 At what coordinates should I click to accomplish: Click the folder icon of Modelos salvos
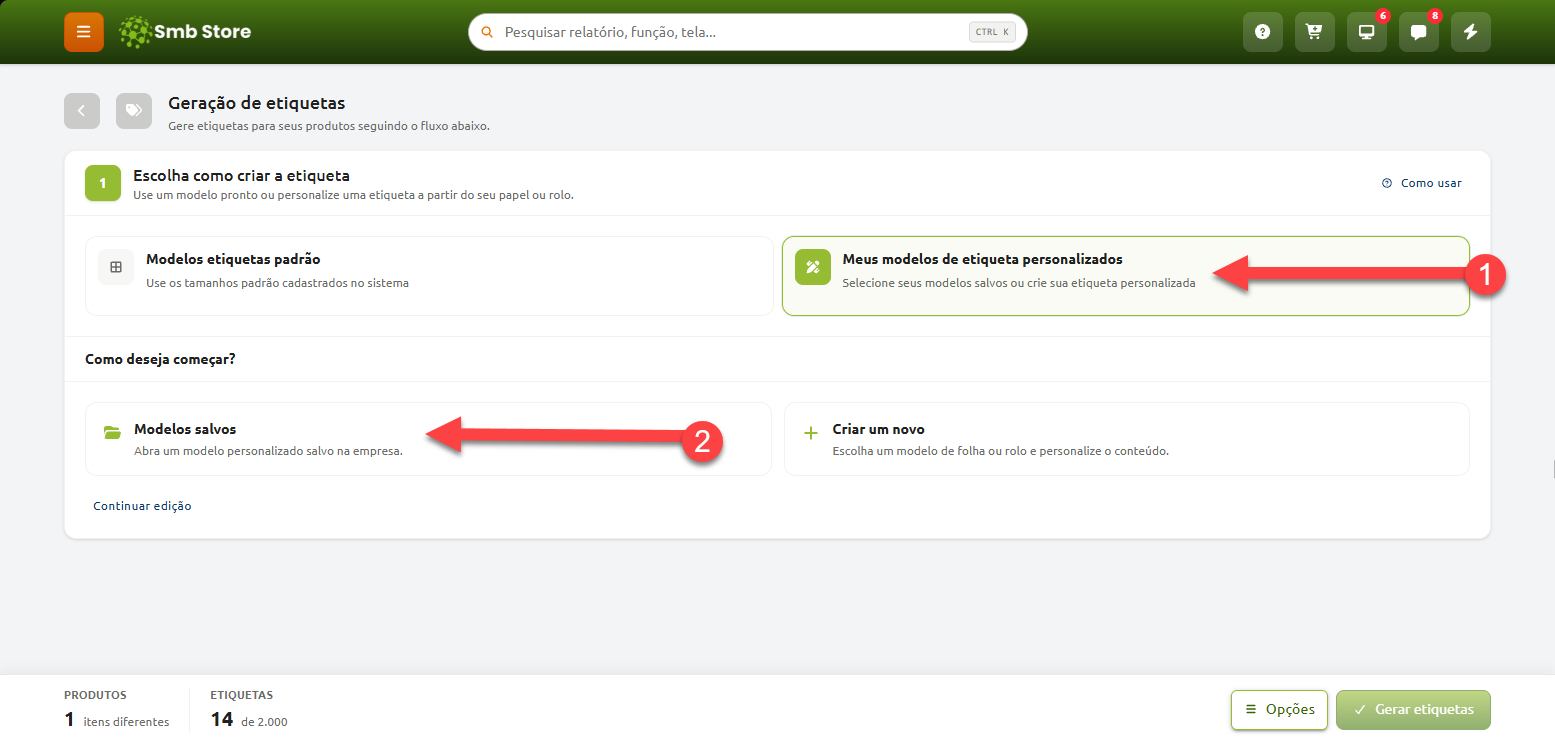point(112,433)
